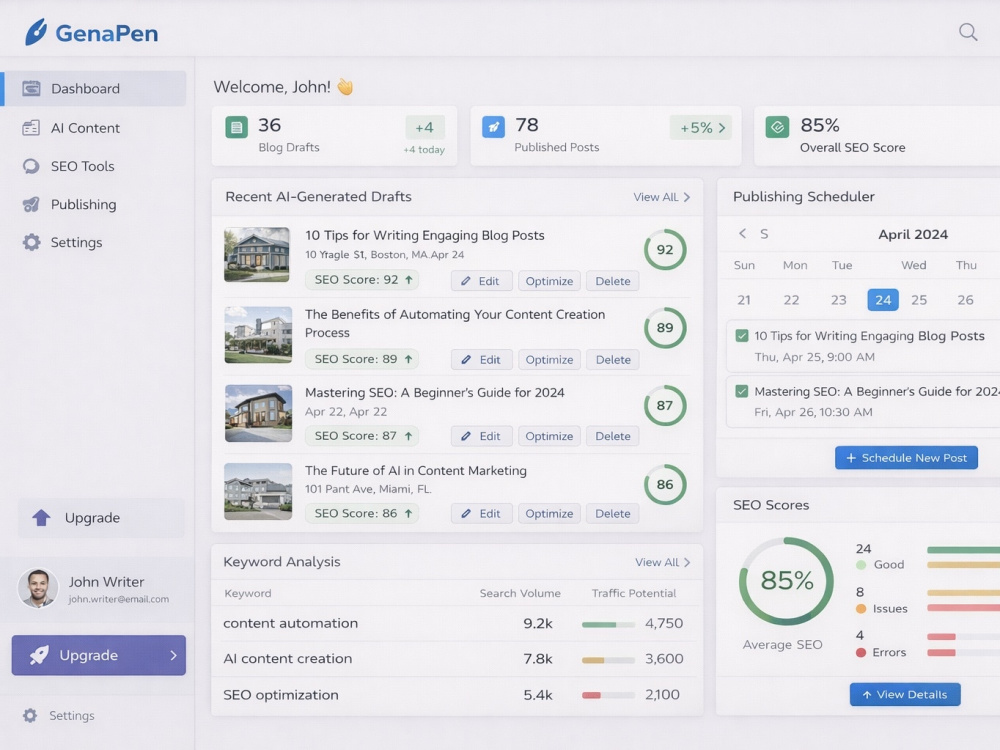Open View All for Keyword Analysis
The width and height of the screenshot is (1000, 750).
pos(663,562)
